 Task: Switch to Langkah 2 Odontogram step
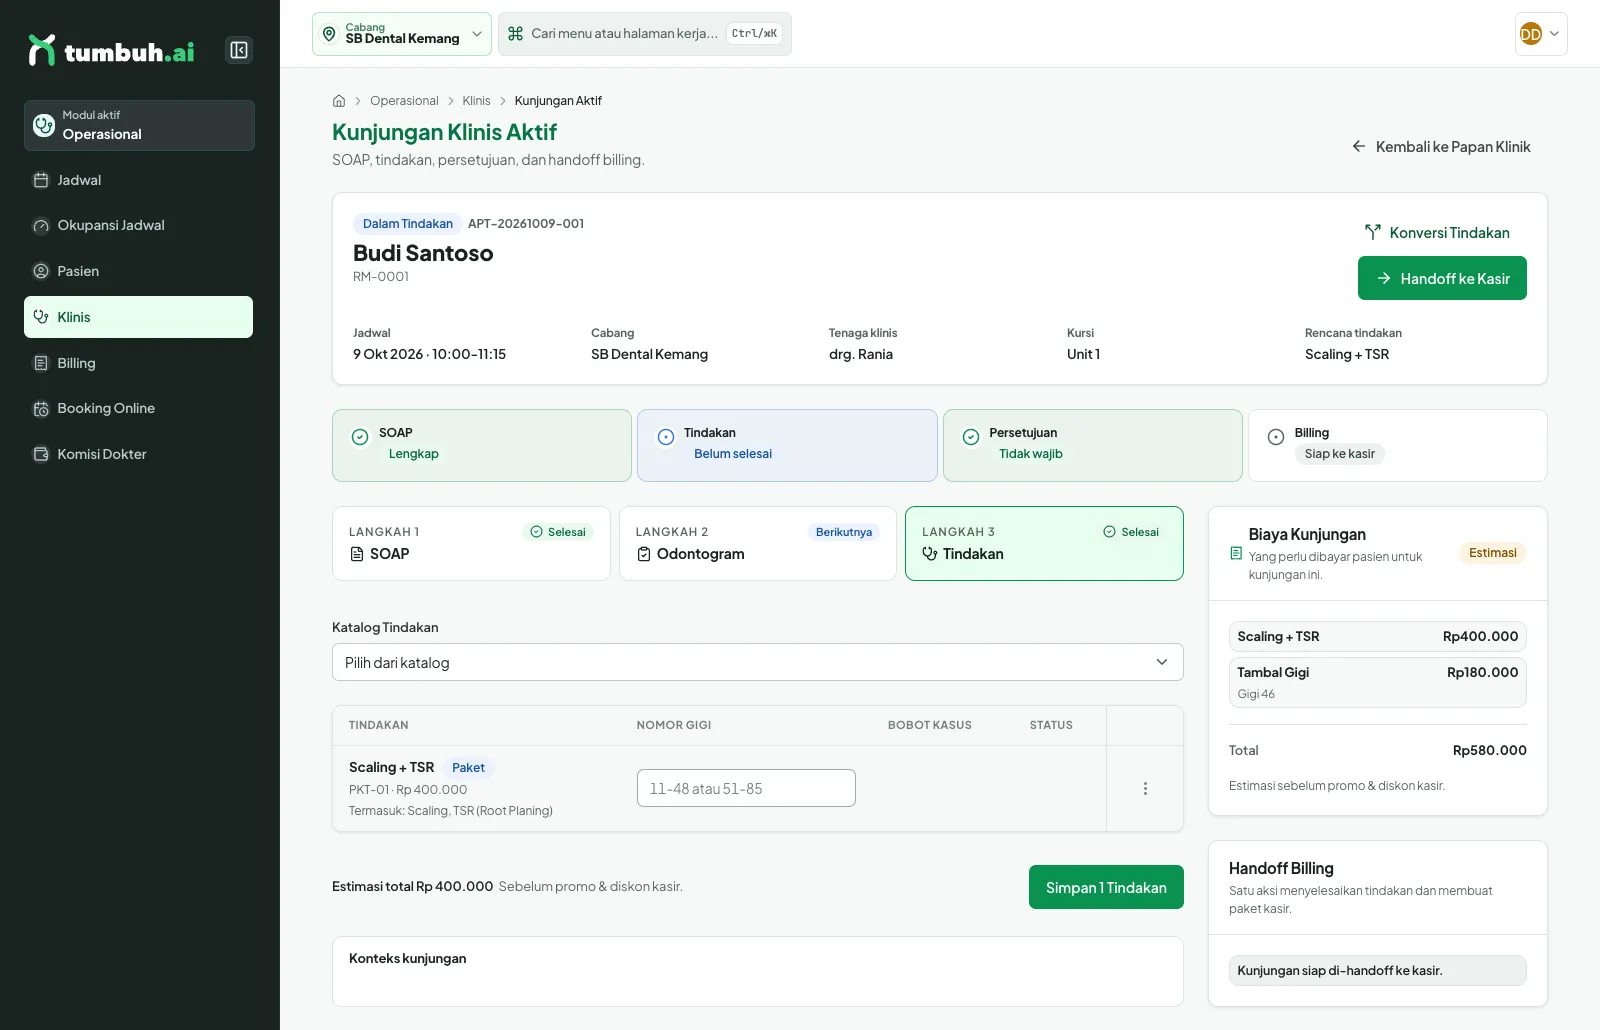pos(758,543)
